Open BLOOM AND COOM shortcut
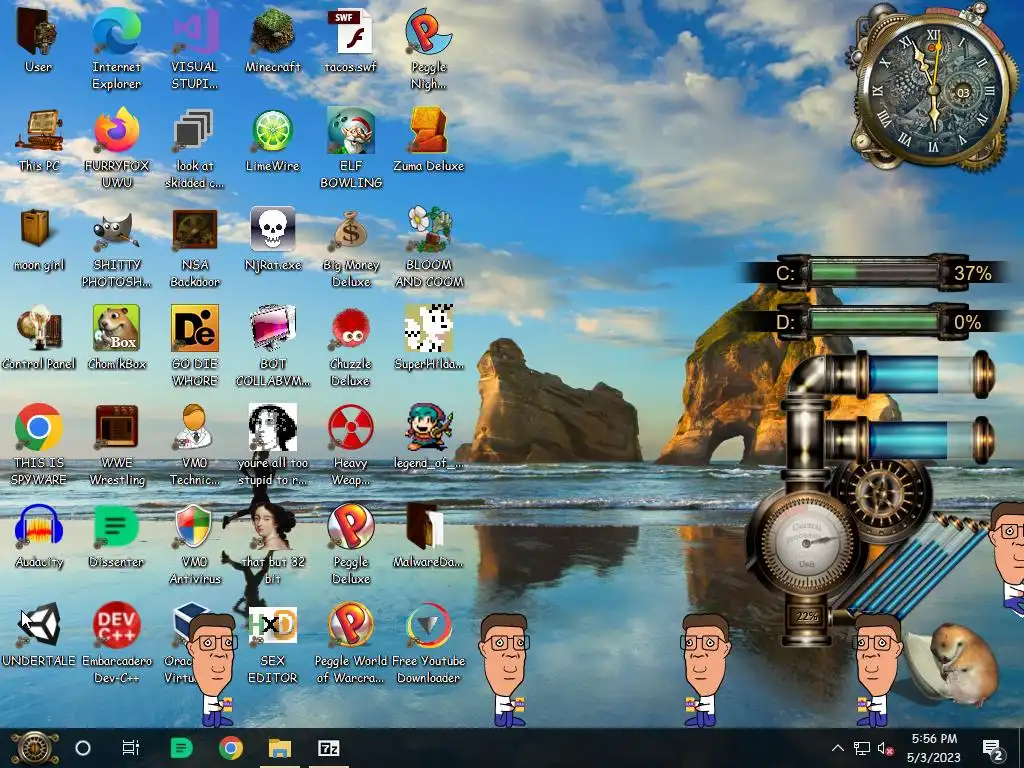 [x=428, y=246]
